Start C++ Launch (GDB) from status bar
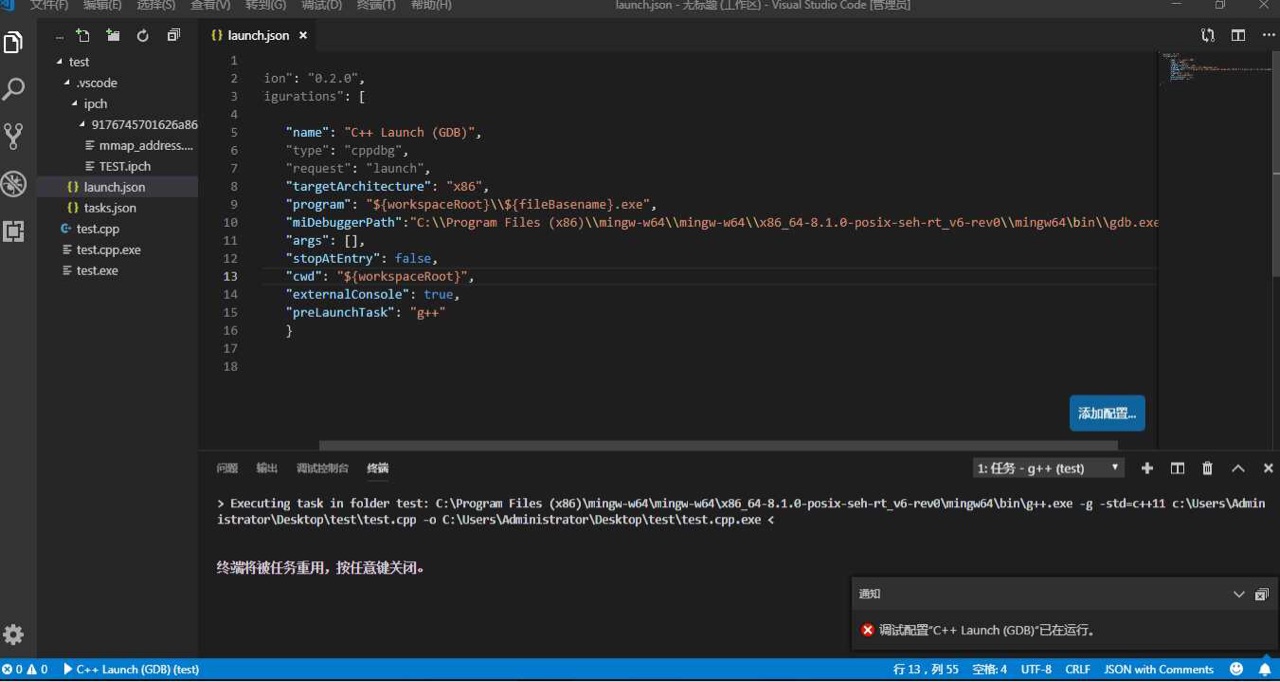The image size is (1280, 682). [x=131, y=669]
